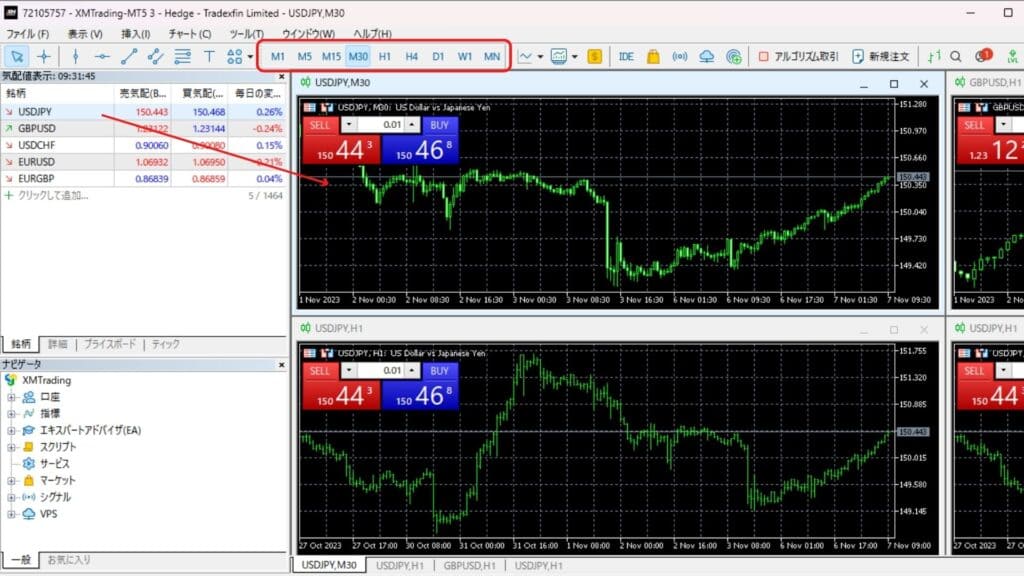Switch timeframe to W1
This screenshot has width=1024, height=576.
(464, 57)
